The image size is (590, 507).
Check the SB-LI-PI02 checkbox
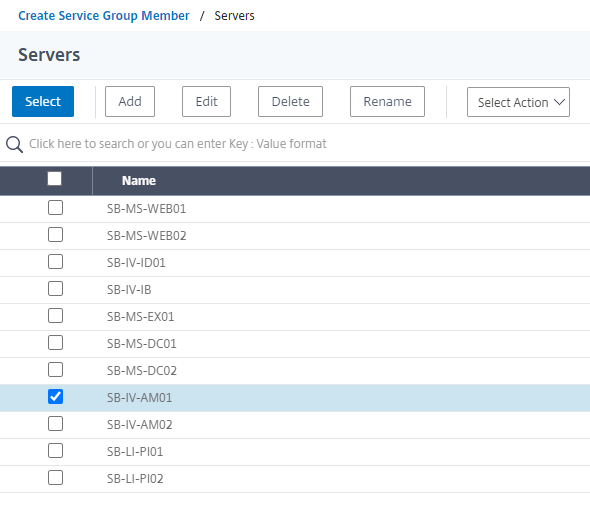pos(55,478)
